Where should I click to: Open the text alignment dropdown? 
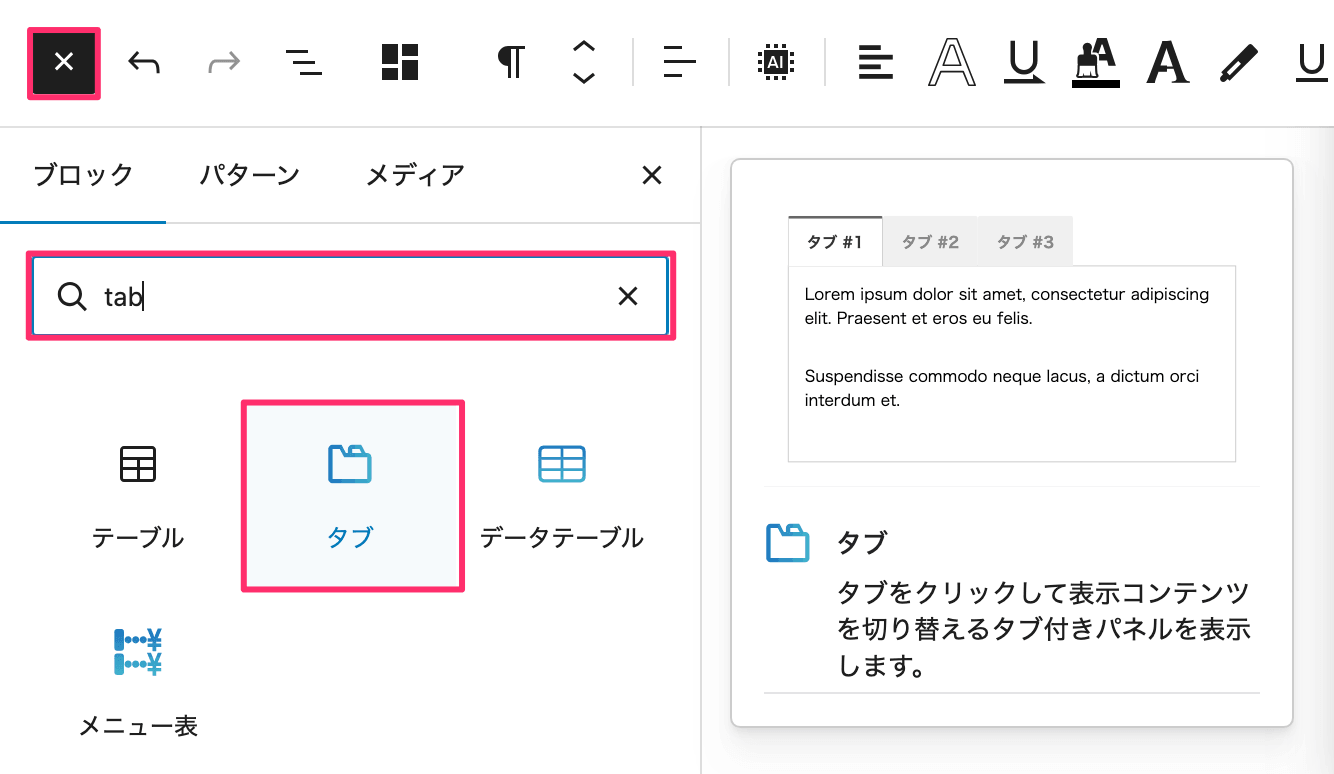coord(680,63)
